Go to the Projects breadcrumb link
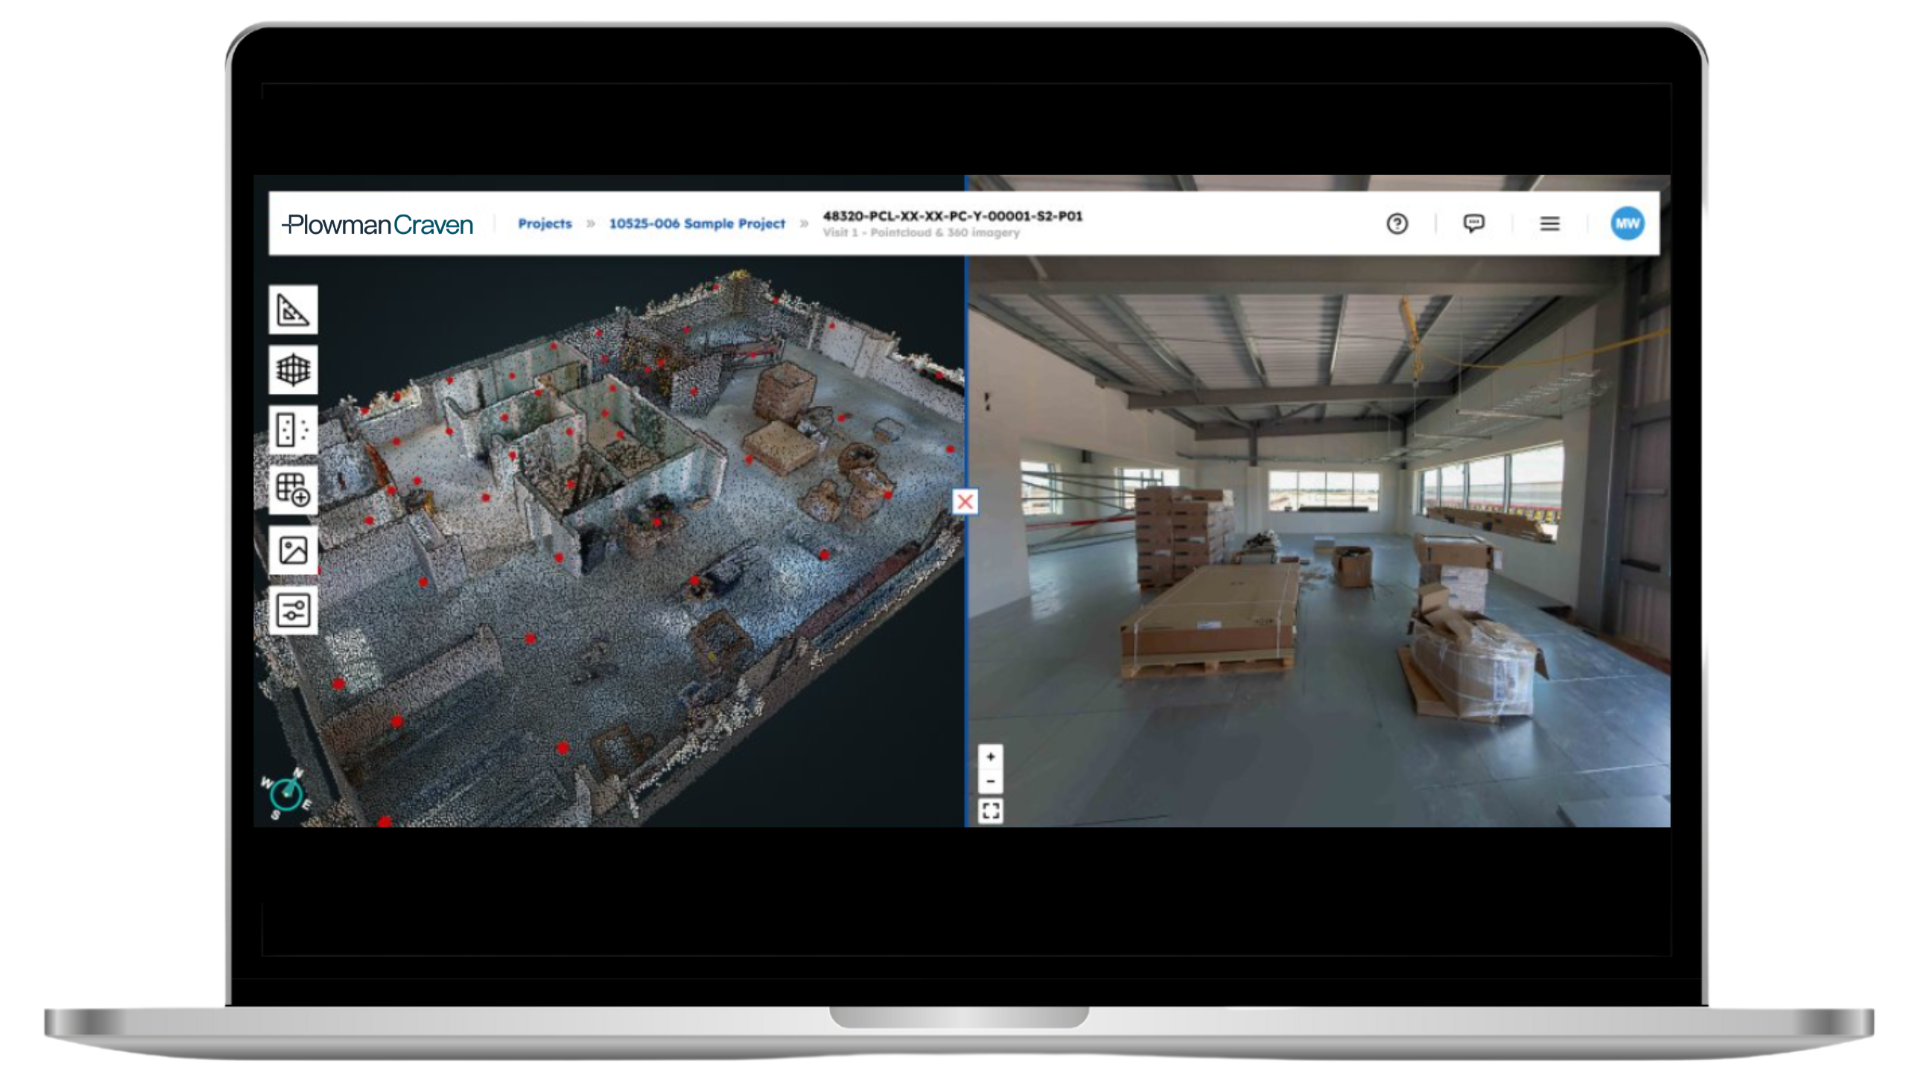 (545, 224)
